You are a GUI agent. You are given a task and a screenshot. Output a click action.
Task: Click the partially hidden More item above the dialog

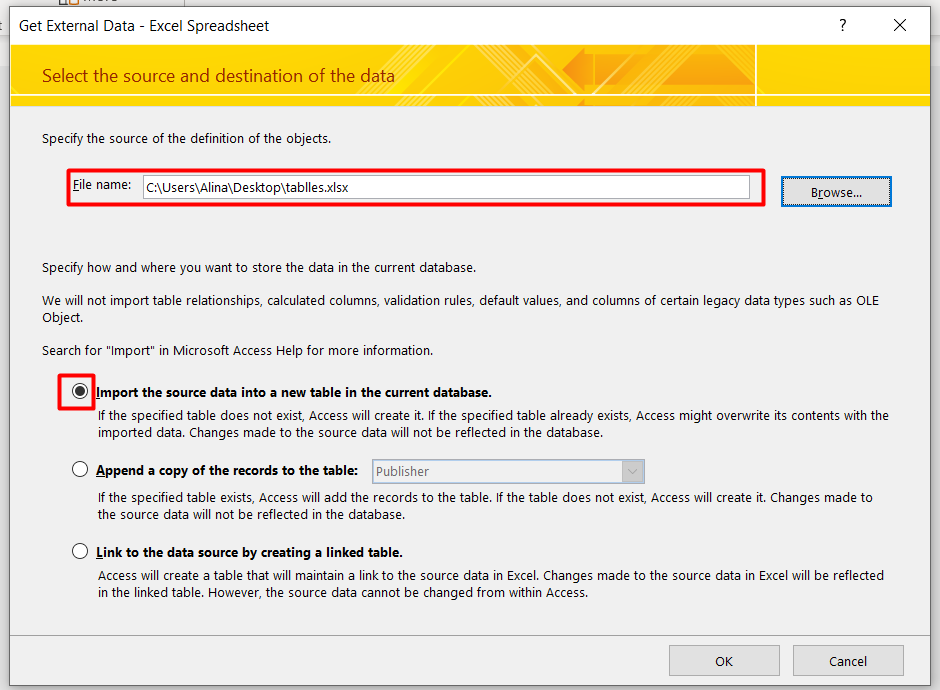[100, 3]
